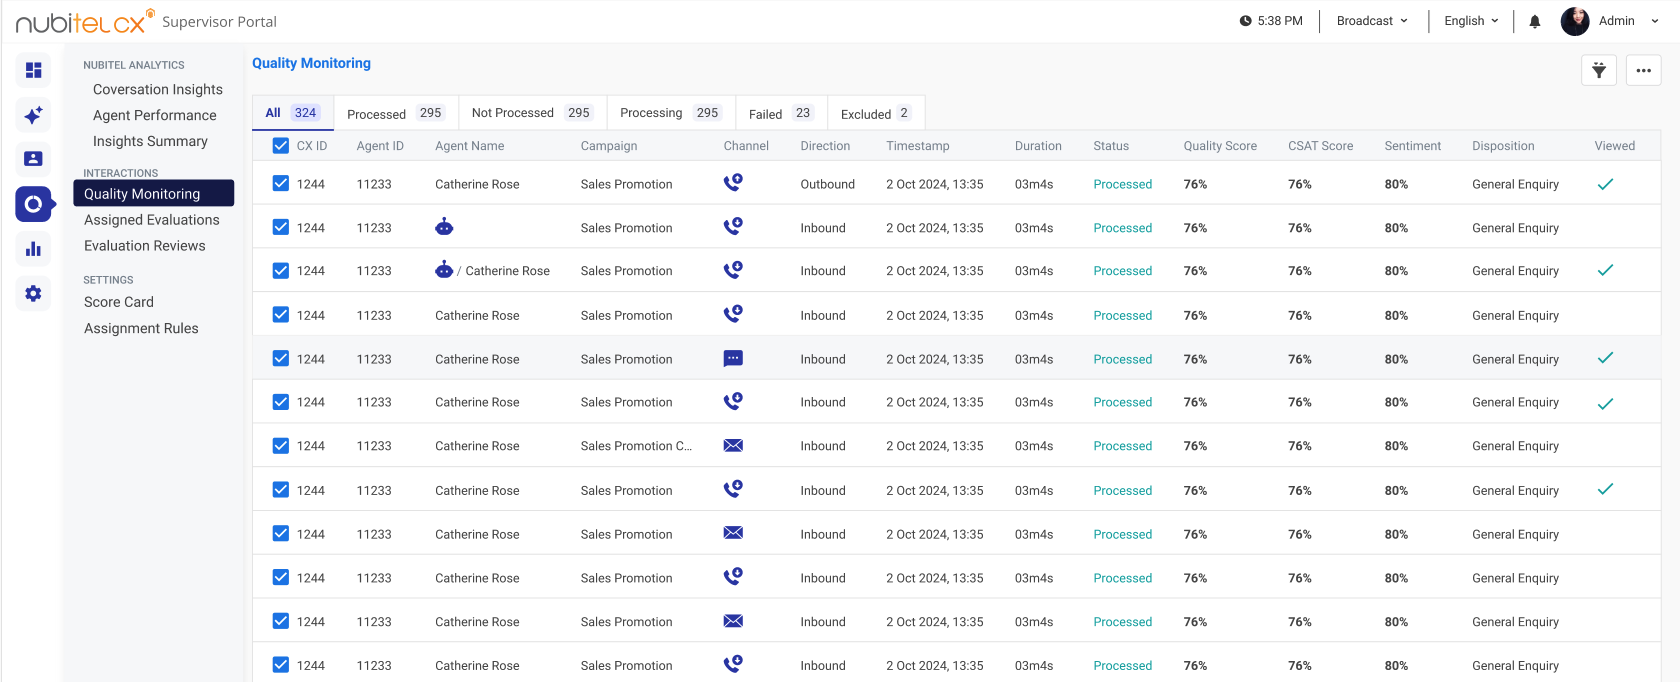Select Quality Monitoring in sidebar
The height and width of the screenshot is (682, 1680).
[x=153, y=193]
